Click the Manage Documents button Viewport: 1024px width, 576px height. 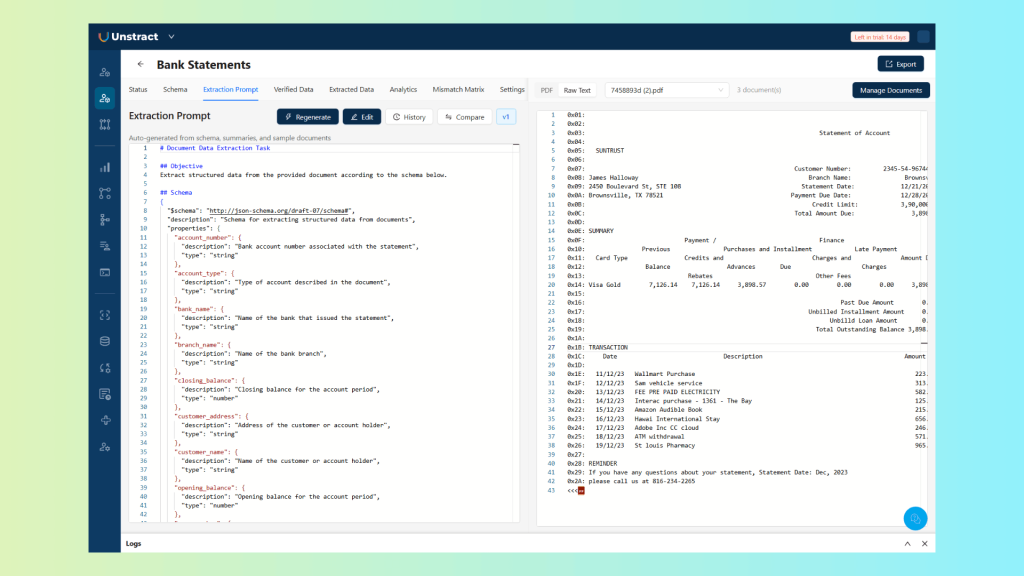pos(891,90)
